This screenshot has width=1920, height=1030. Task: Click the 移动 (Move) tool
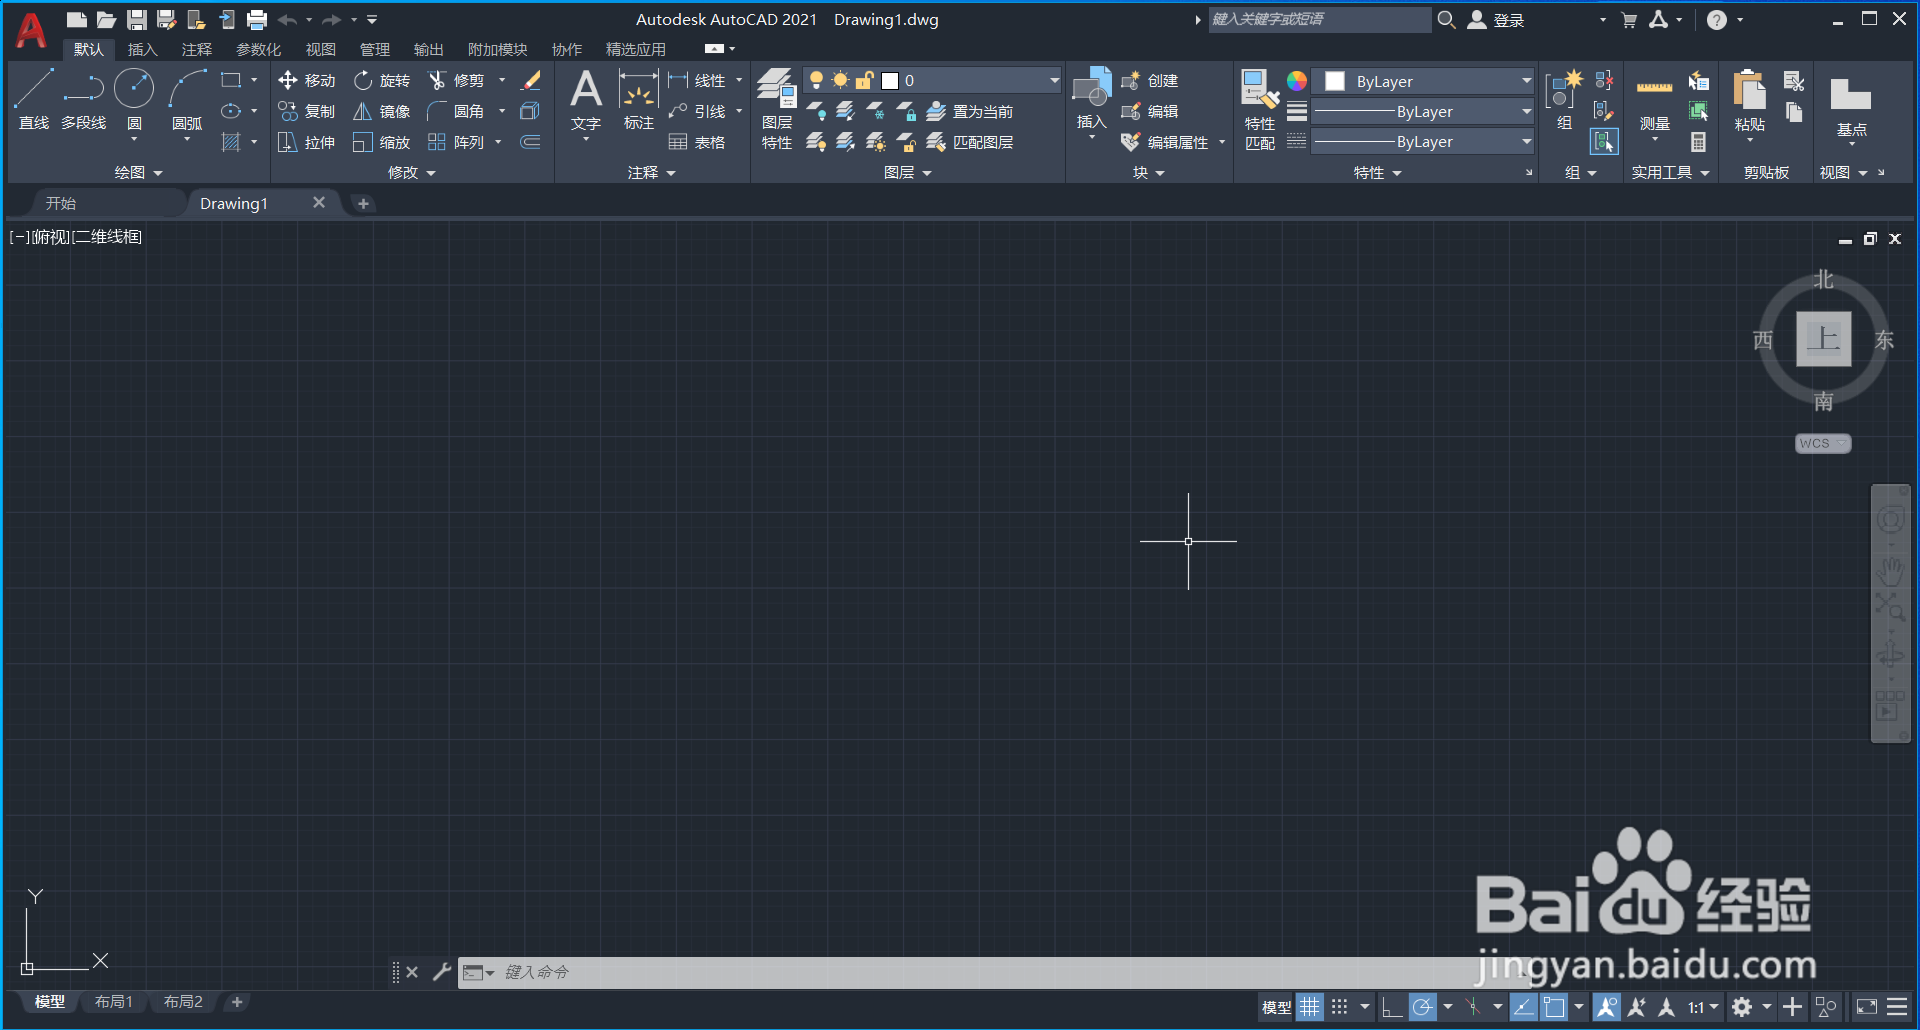coord(307,80)
